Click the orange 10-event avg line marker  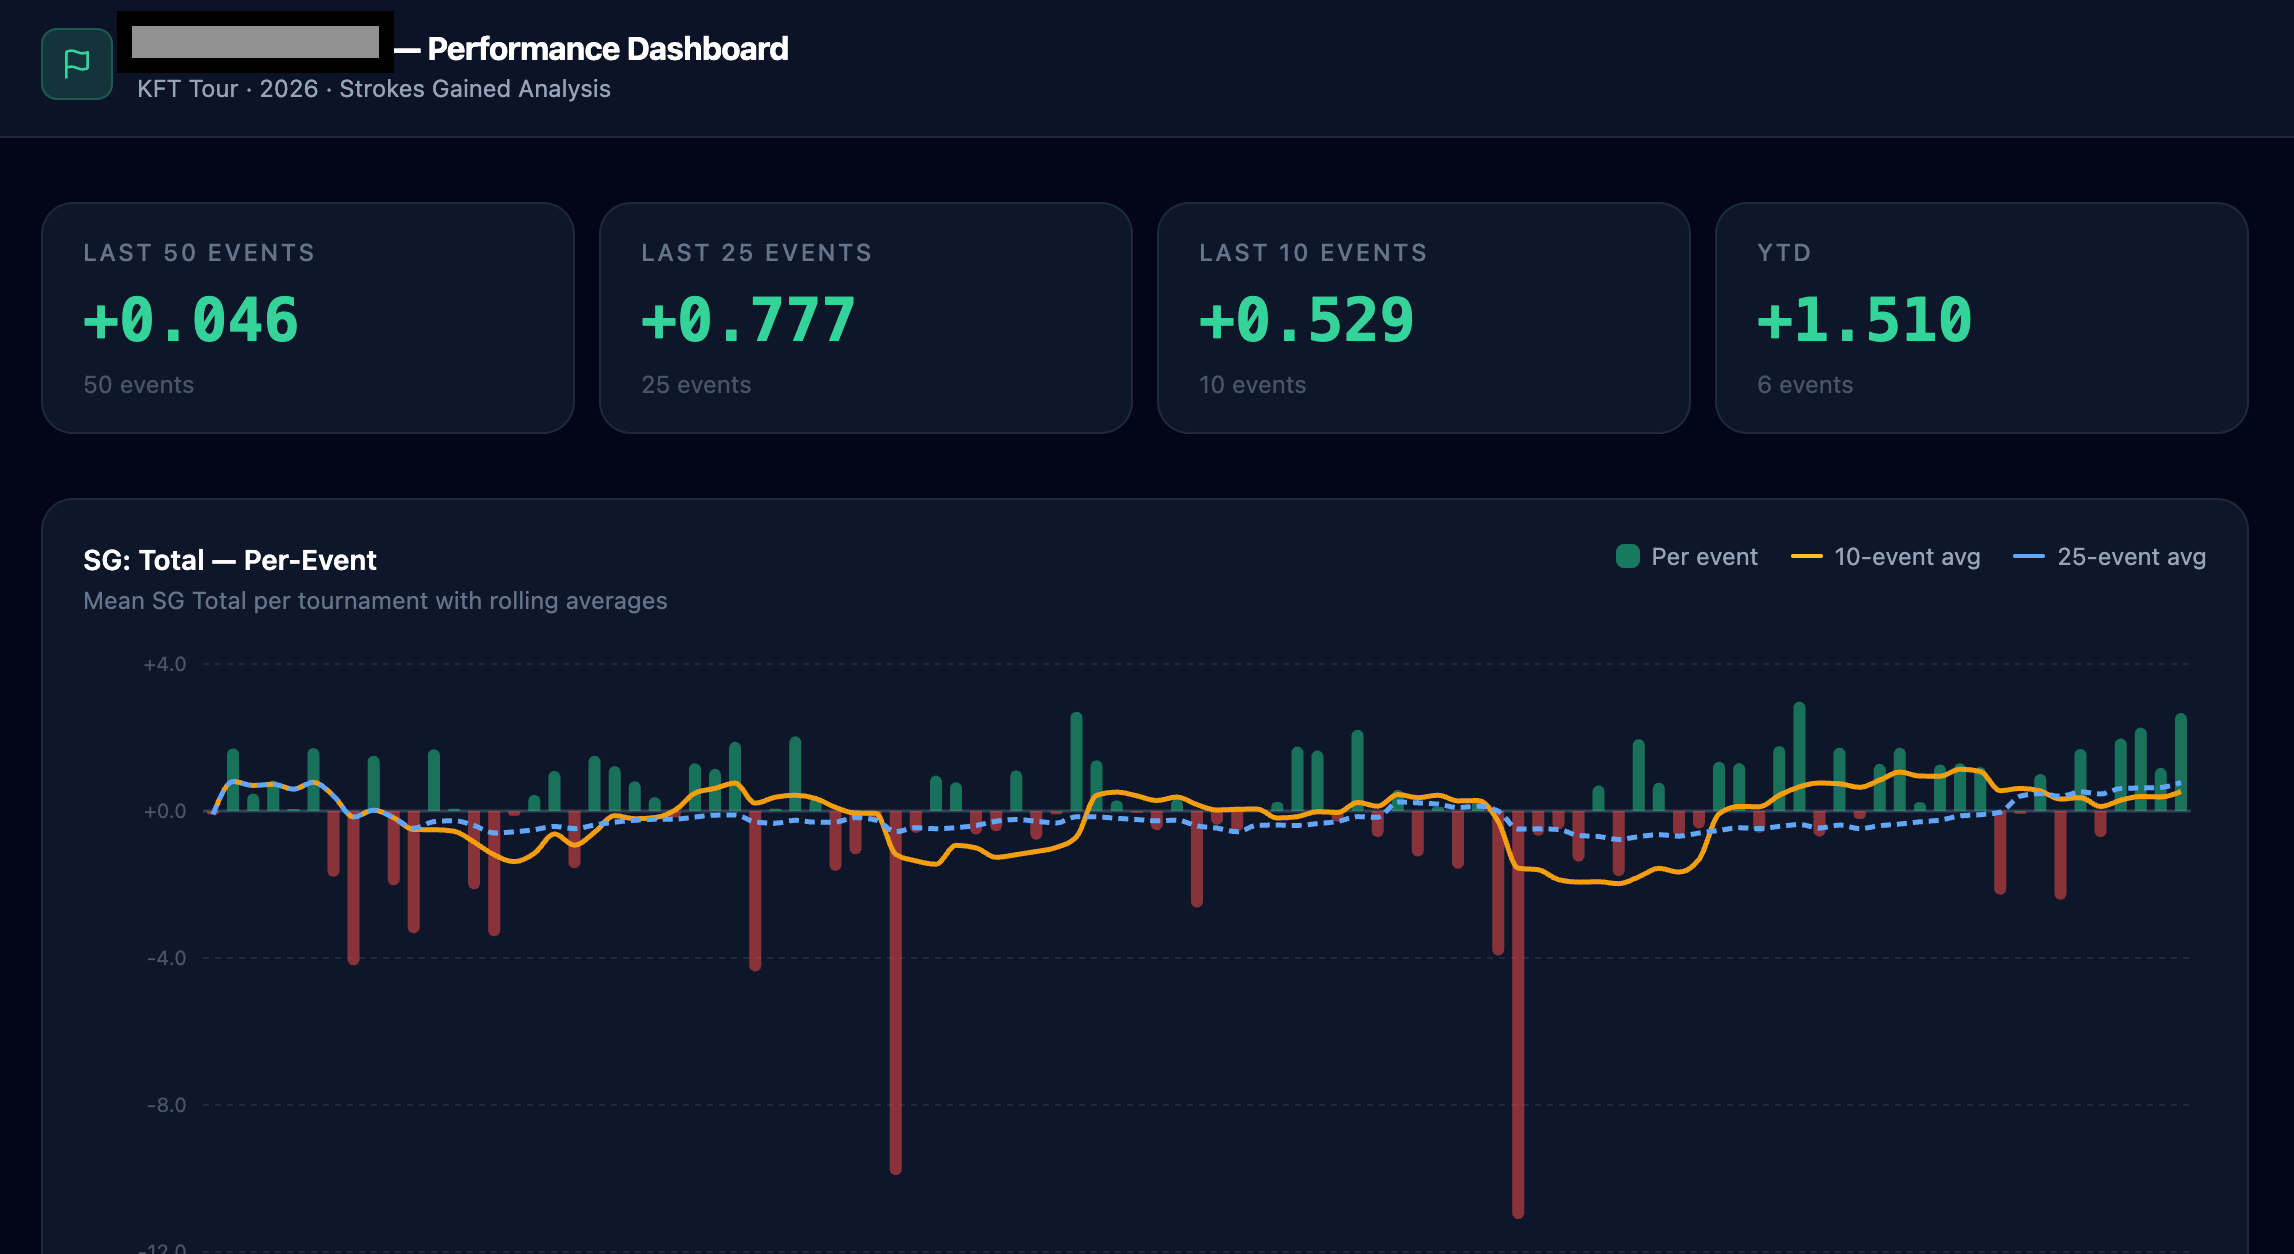click(x=1806, y=557)
